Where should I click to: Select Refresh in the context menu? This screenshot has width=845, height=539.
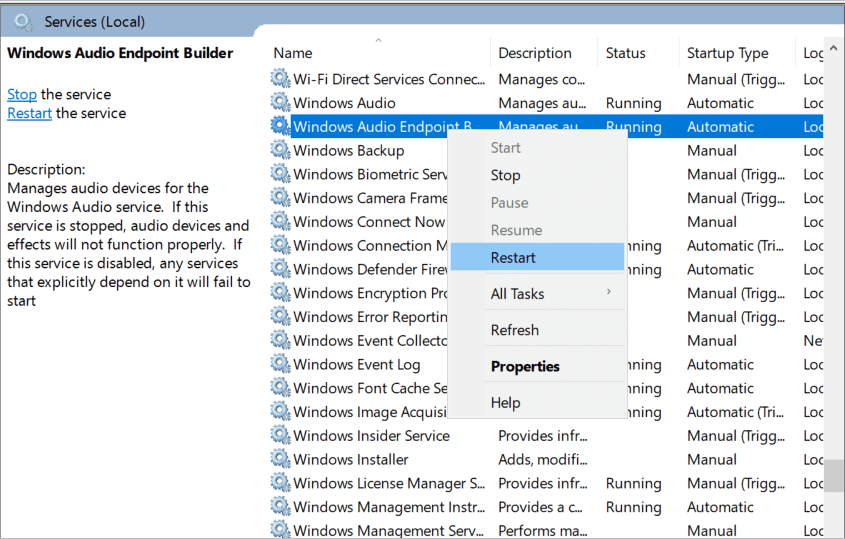coord(537,329)
